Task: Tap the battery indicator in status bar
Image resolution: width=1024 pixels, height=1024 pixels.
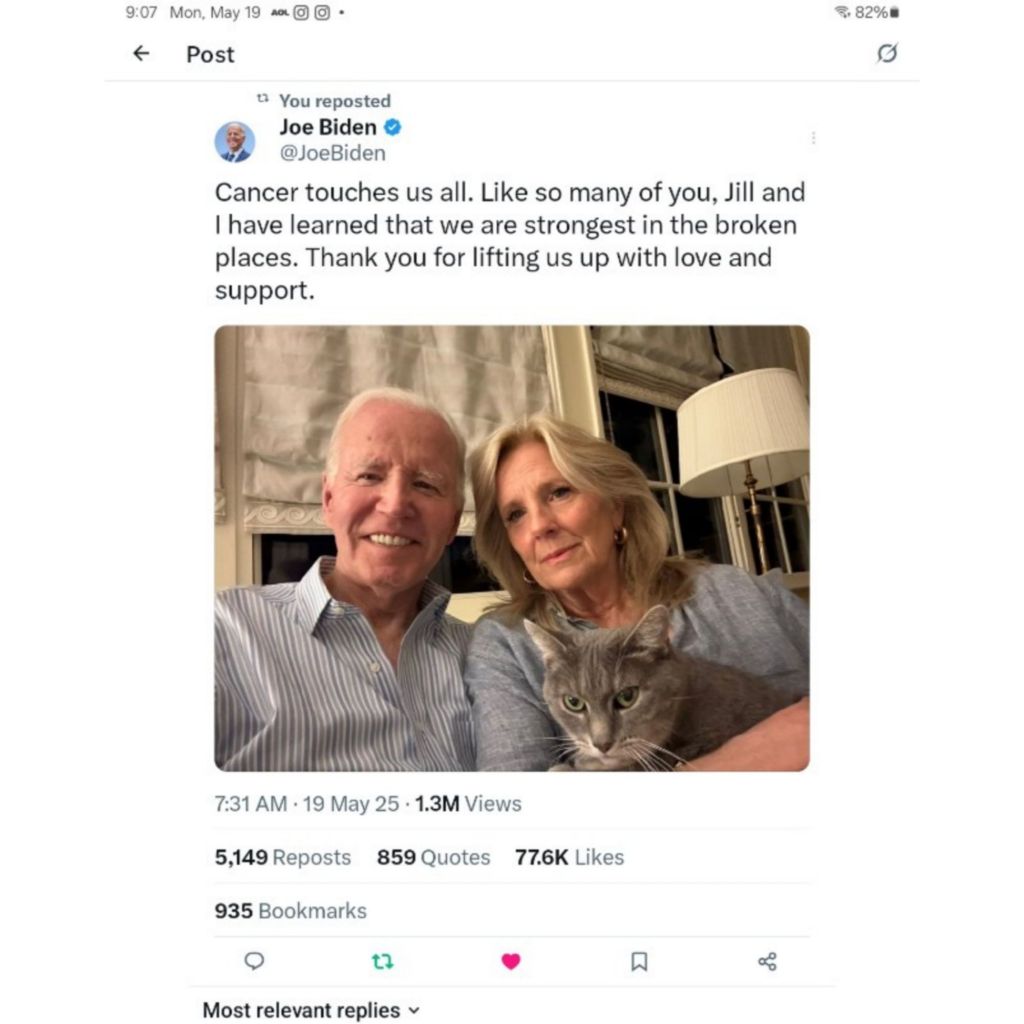Action: click(894, 13)
